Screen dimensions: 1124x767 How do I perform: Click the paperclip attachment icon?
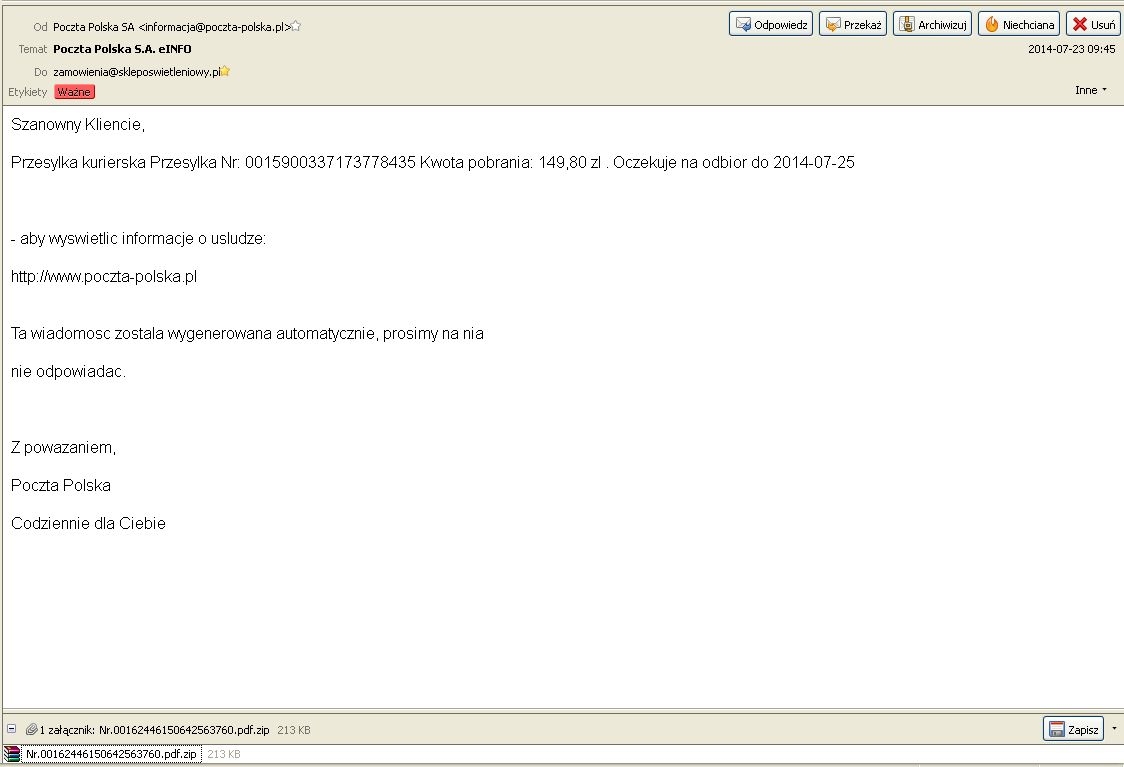click(31, 730)
